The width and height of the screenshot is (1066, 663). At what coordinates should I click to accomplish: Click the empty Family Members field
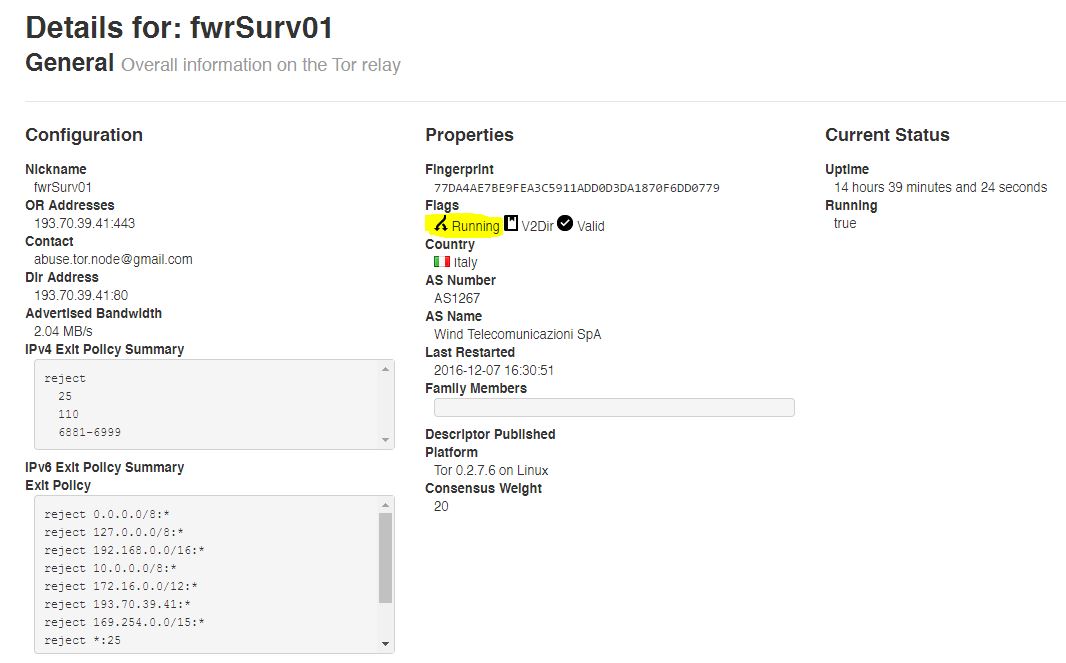pos(614,407)
